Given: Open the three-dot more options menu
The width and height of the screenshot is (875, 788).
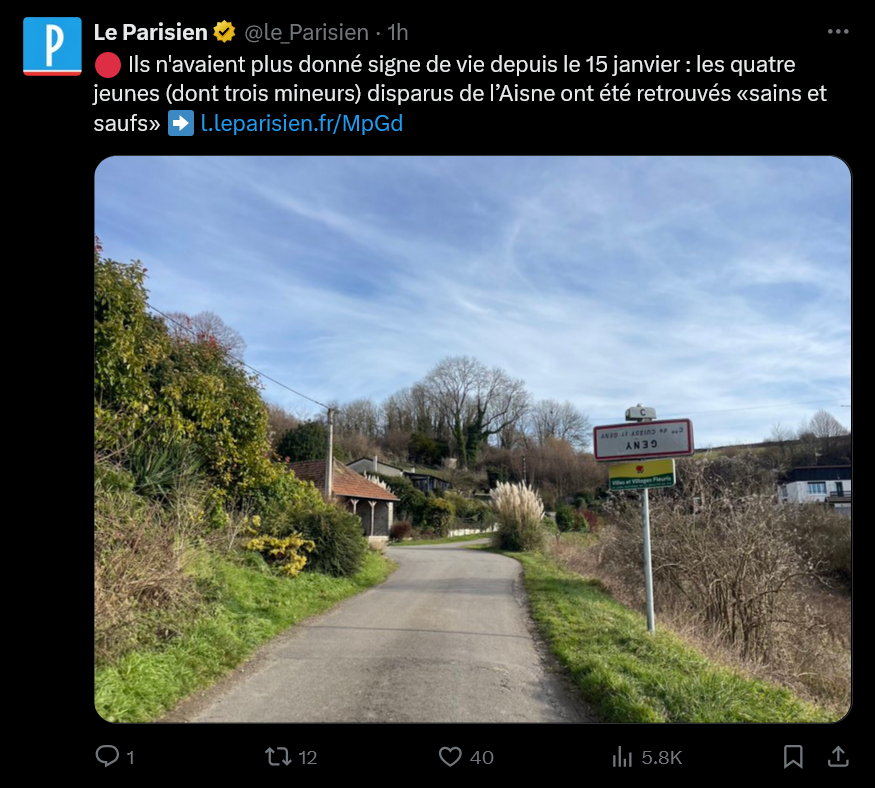Looking at the screenshot, I should (838, 32).
